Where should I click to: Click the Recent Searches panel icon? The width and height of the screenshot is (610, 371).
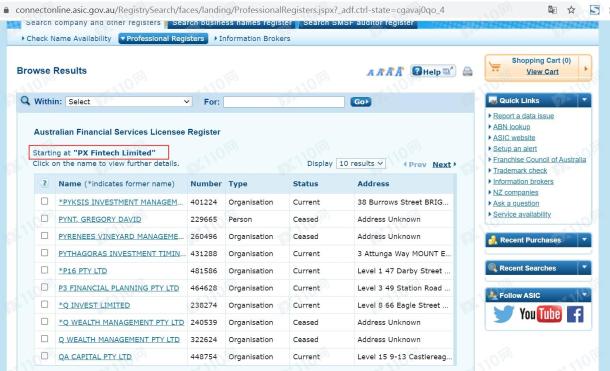(493, 268)
